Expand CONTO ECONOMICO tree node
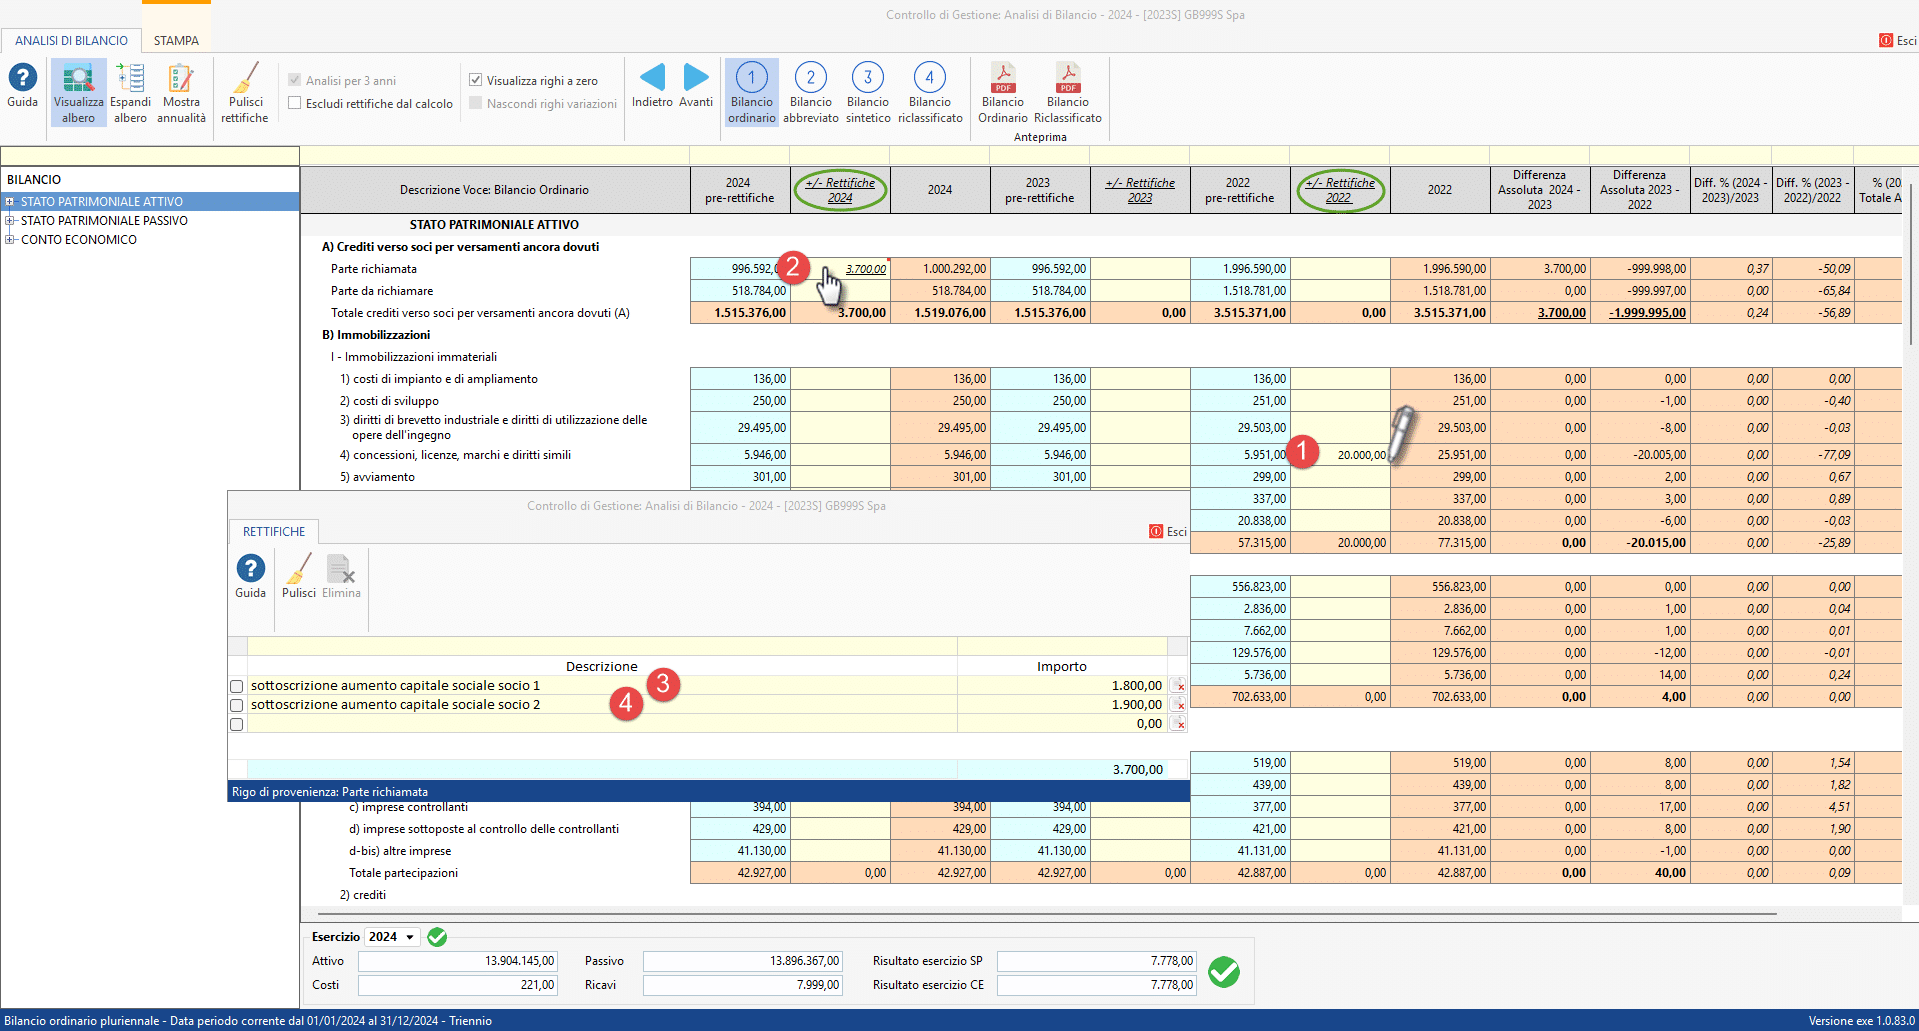This screenshot has width=1919, height=1031. pyautogui.click(x=10, y=240)
